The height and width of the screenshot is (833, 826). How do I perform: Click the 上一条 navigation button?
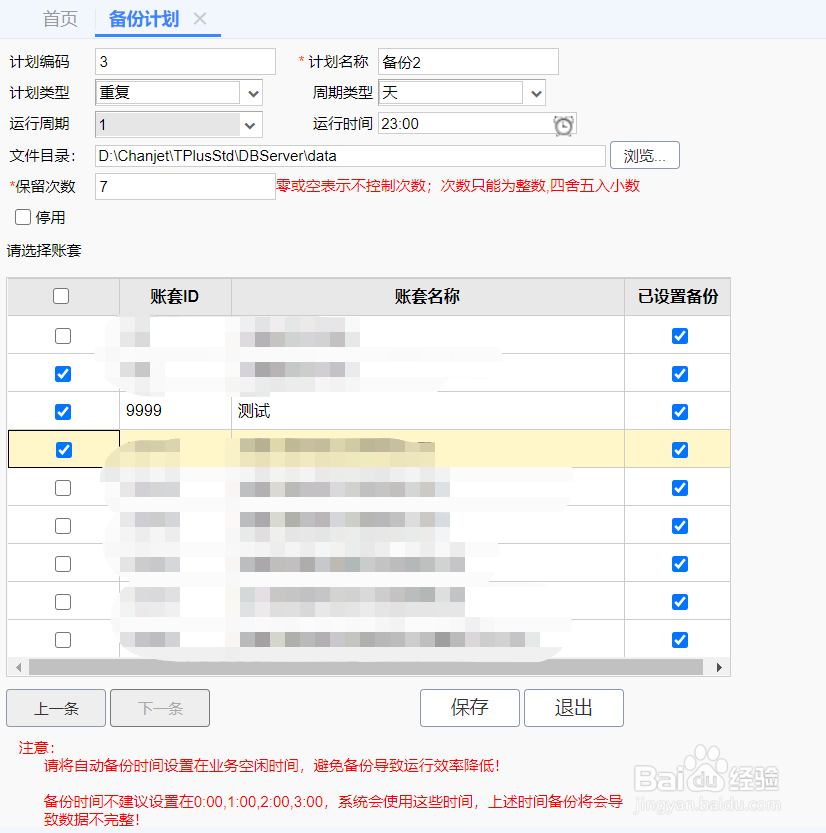pyautogui.click(x=55, y=707)
